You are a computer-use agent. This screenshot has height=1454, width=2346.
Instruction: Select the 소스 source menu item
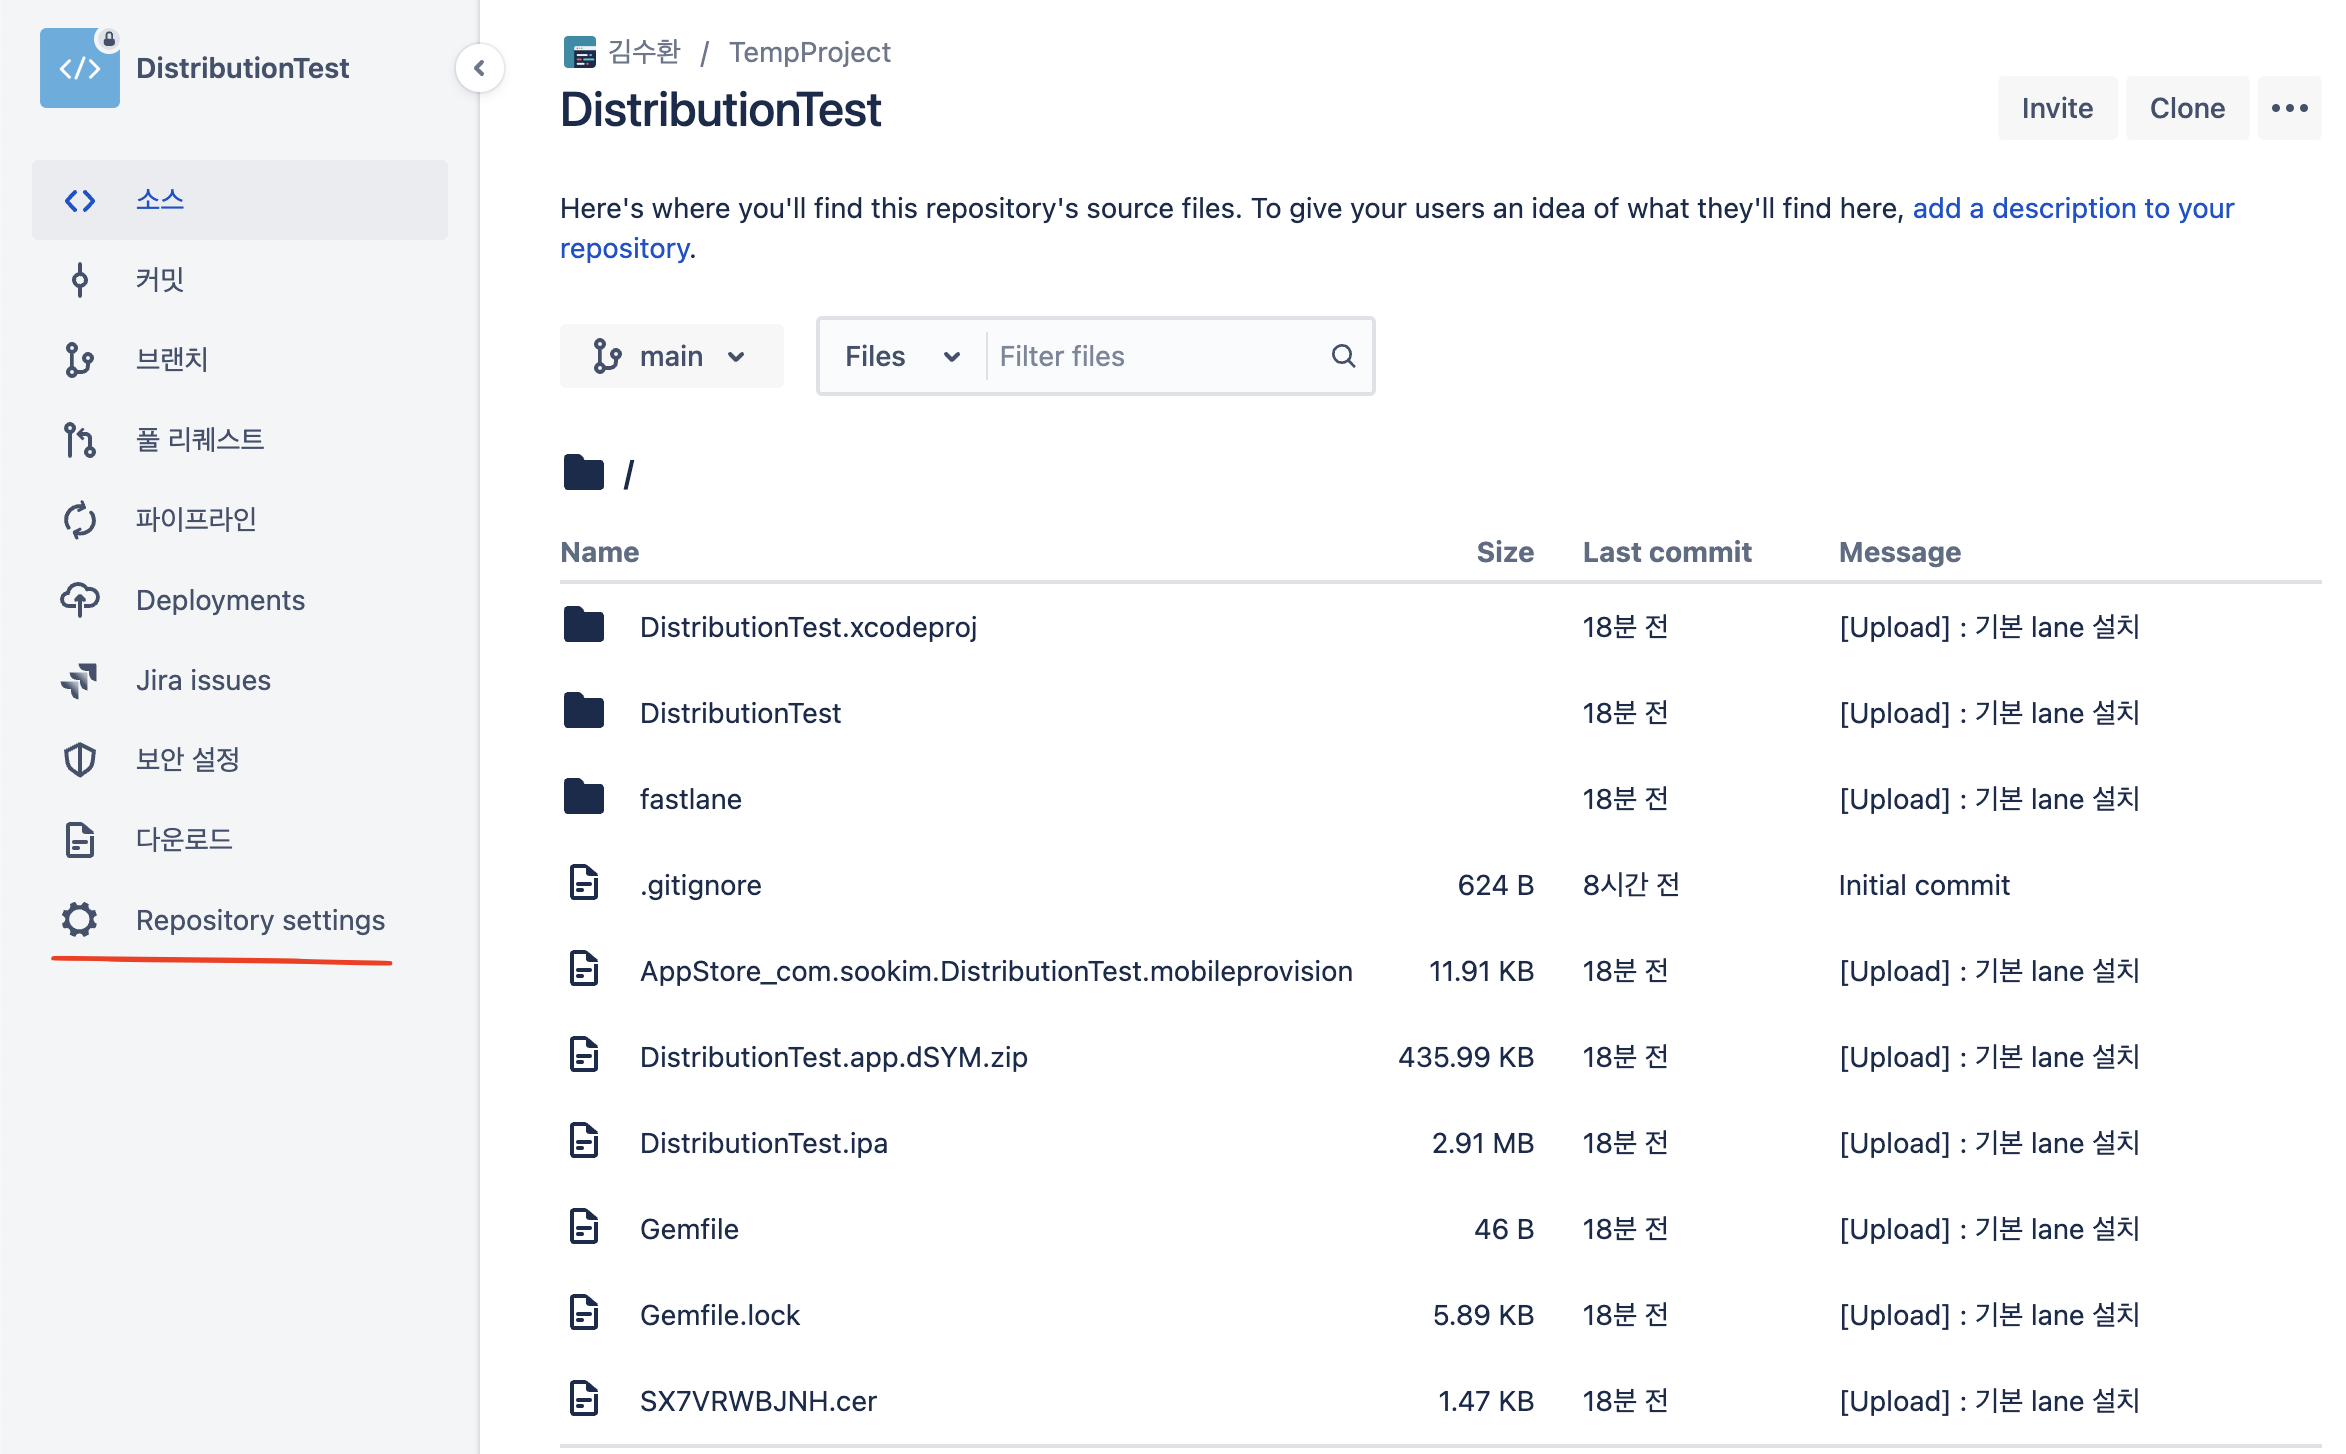160,200
